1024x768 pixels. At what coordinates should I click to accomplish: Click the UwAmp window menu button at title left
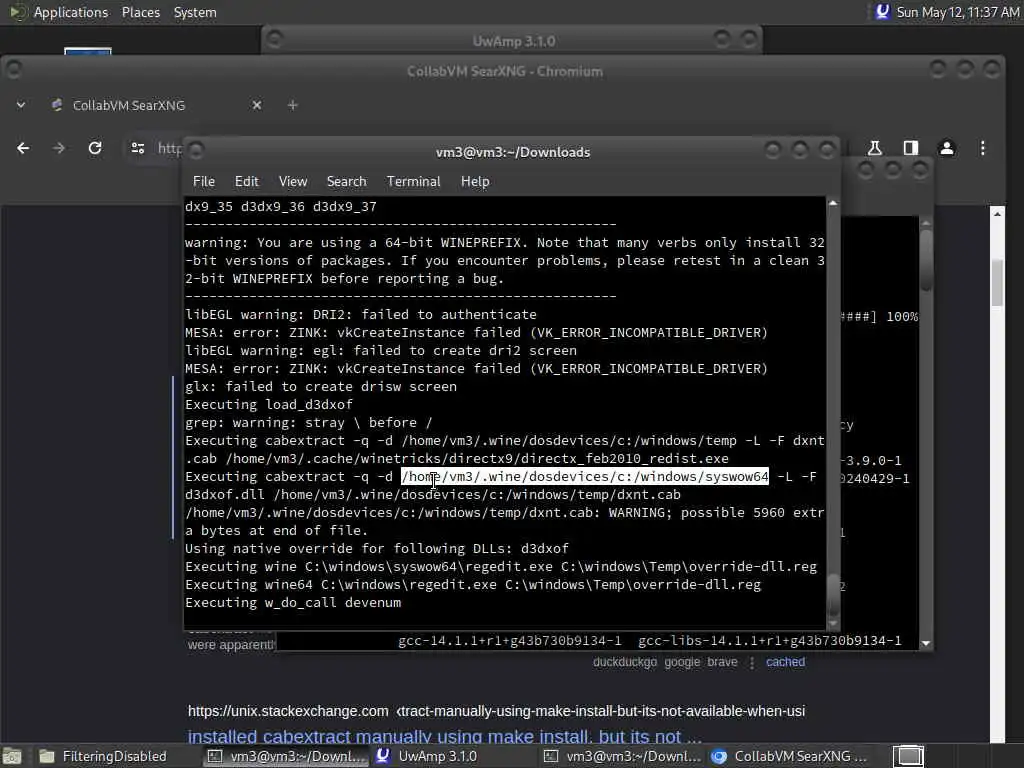coord(274,40)
